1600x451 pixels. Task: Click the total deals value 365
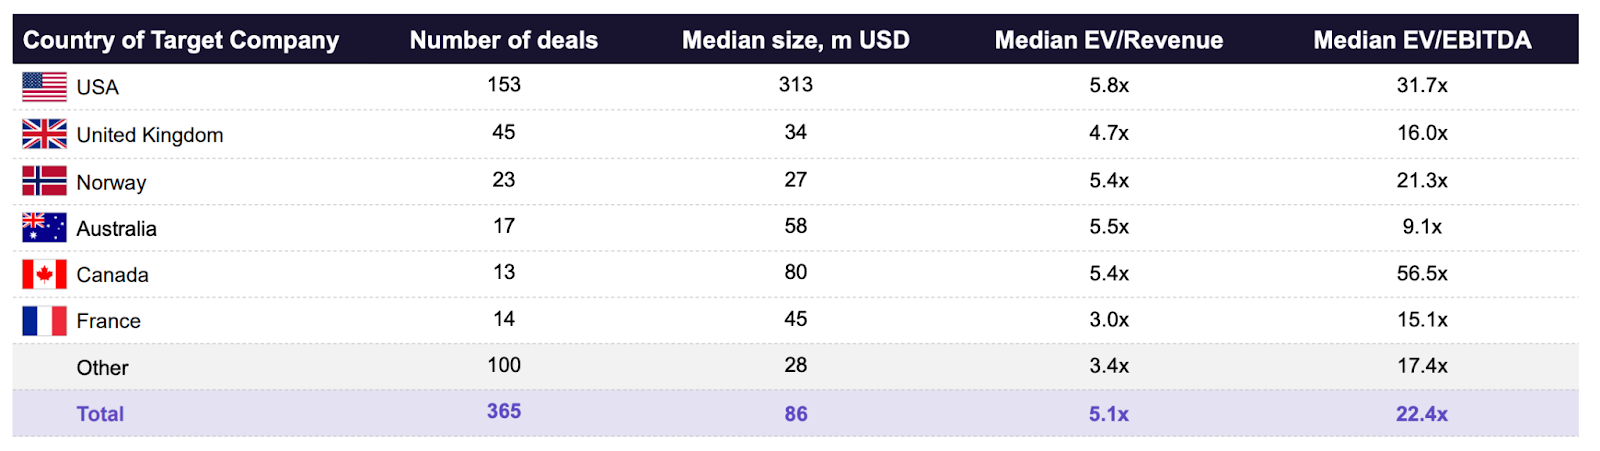click(x=504, y=411)
